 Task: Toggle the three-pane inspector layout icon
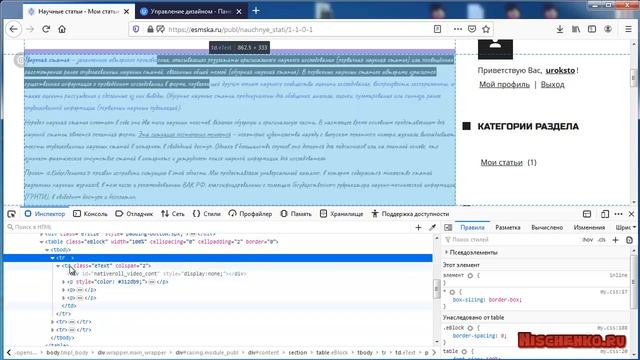[448, 227]
